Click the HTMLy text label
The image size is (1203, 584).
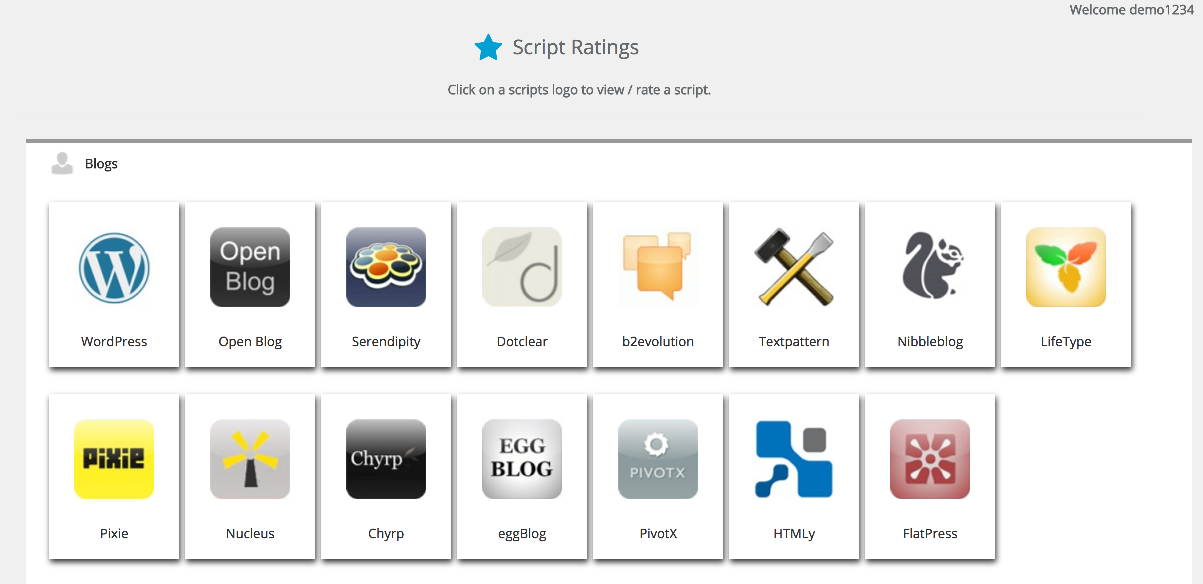click(x=794, y=533)
